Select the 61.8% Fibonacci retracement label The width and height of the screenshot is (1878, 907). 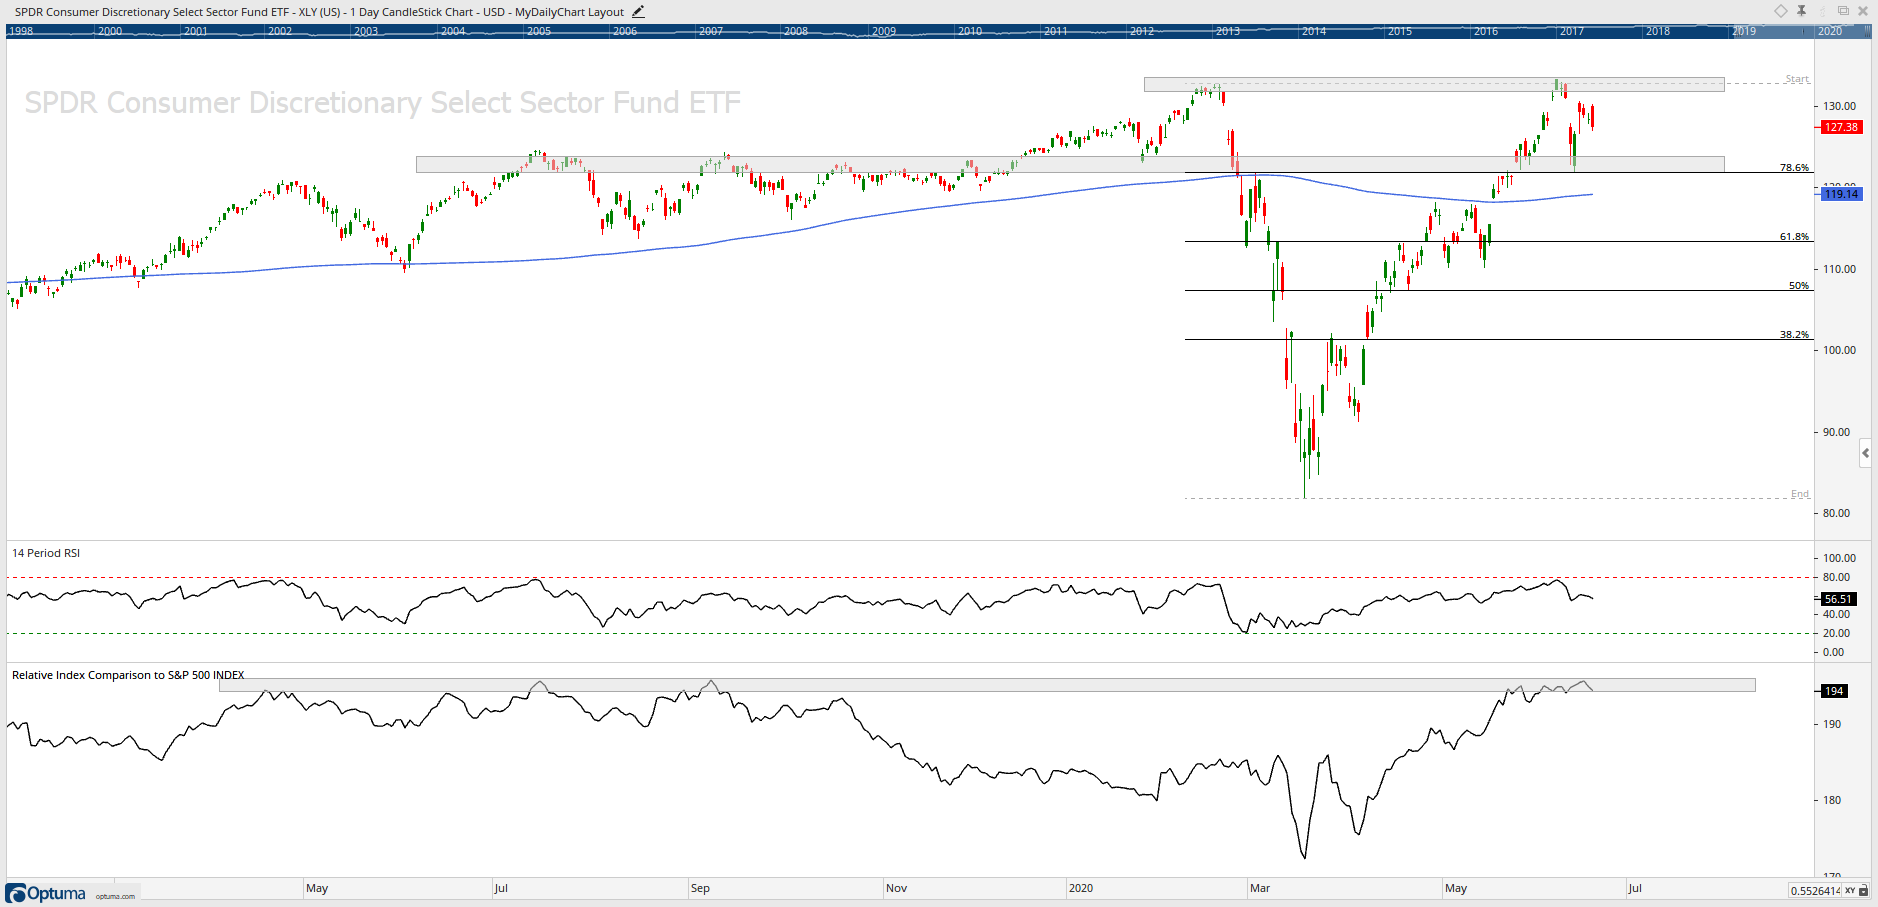(x=1794, y=237)
